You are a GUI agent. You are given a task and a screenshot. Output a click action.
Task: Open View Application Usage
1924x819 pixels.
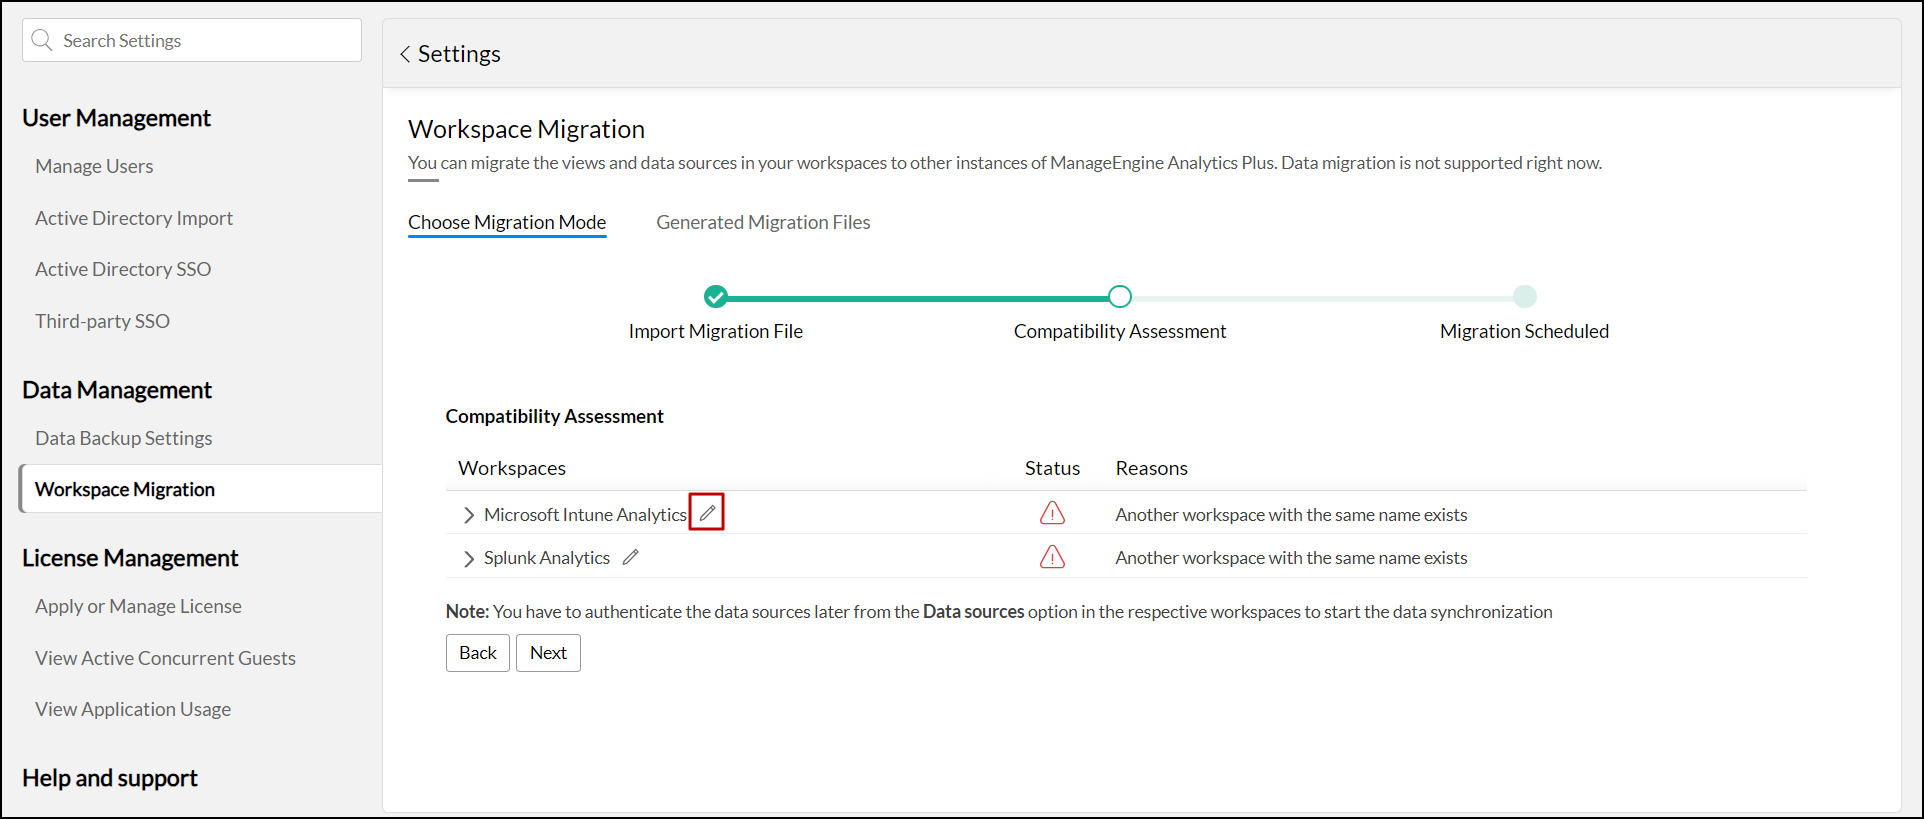click(133, 709)
